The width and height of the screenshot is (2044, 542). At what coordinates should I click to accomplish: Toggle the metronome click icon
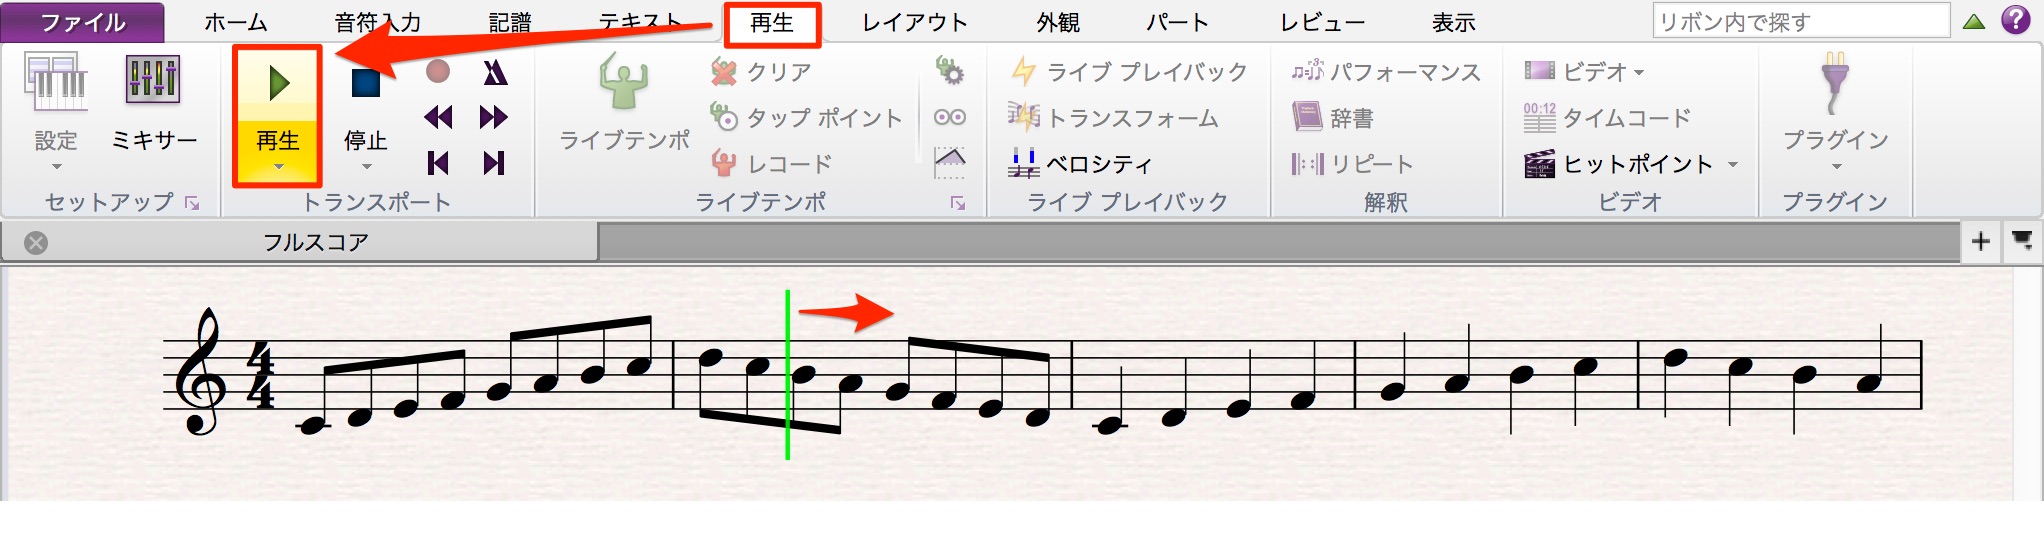tap(494, 71)
